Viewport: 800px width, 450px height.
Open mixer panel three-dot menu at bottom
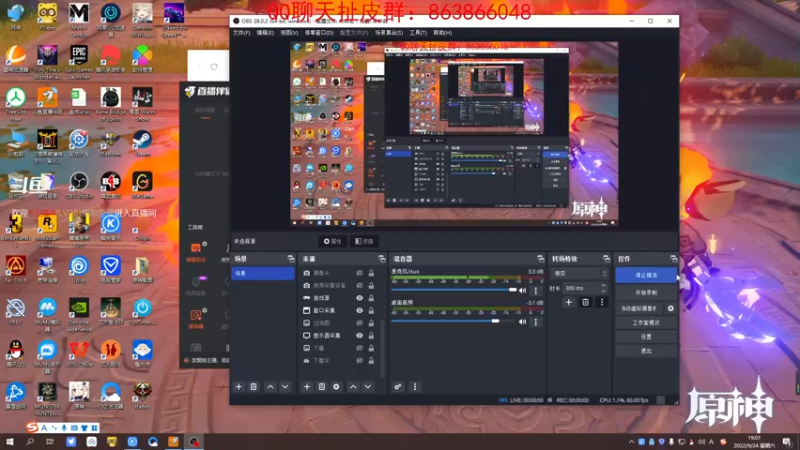(x=415, y=387)
